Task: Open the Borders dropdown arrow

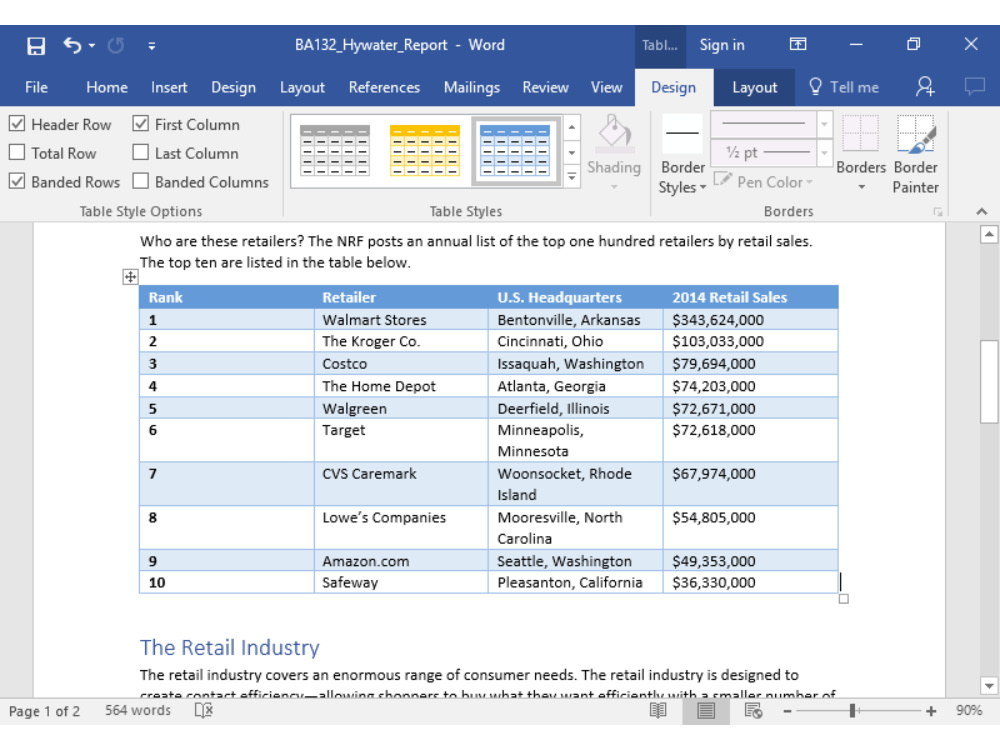Action: 861,187
